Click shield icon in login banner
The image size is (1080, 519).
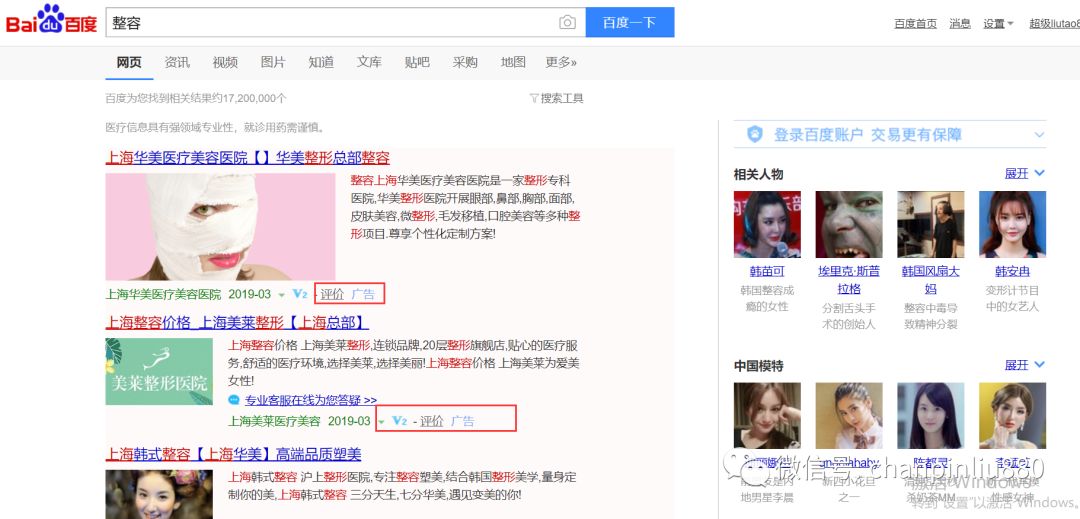(x=755, y=134)
